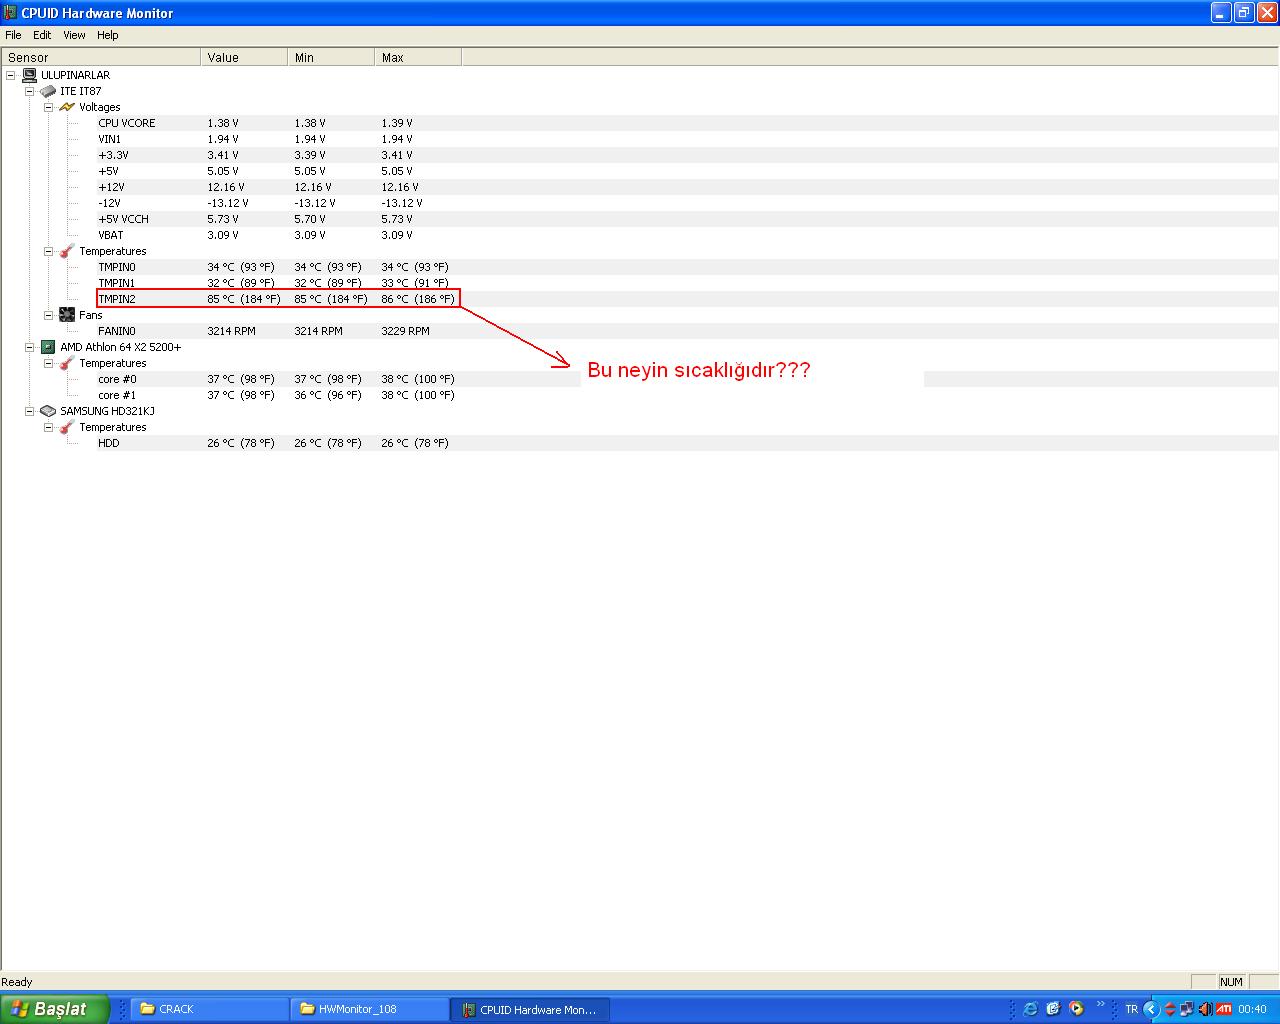Expand hidden system tray icons arrow
Viewport: 1280px width, 1024px height.
(1150, 1009)
